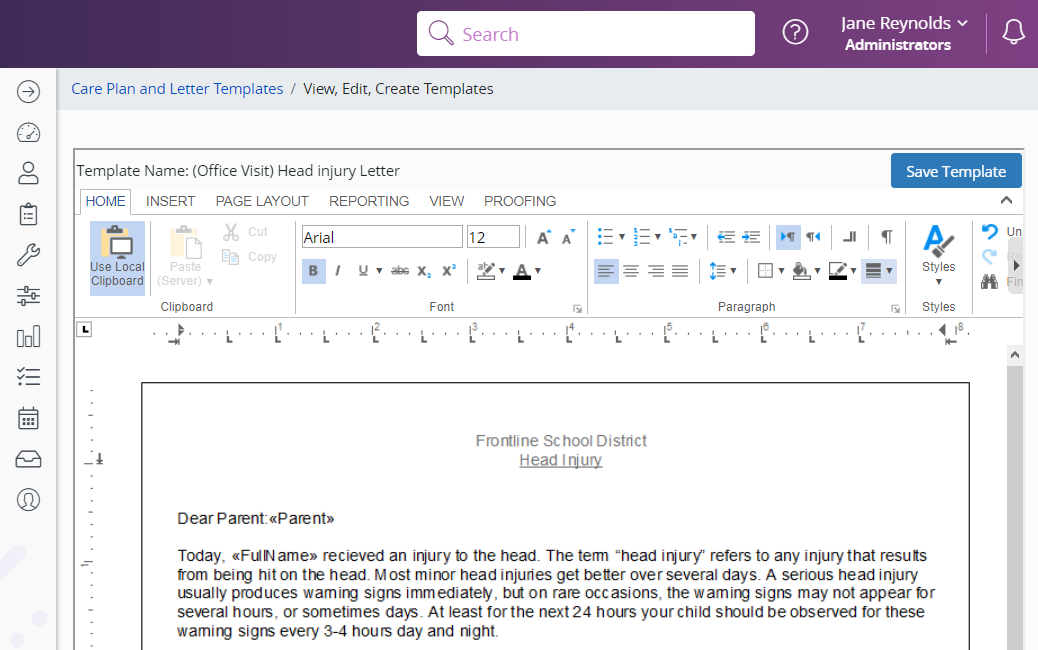Enable italic formatting
Viewport: 1038px width, 650px height.
point(340,271)
